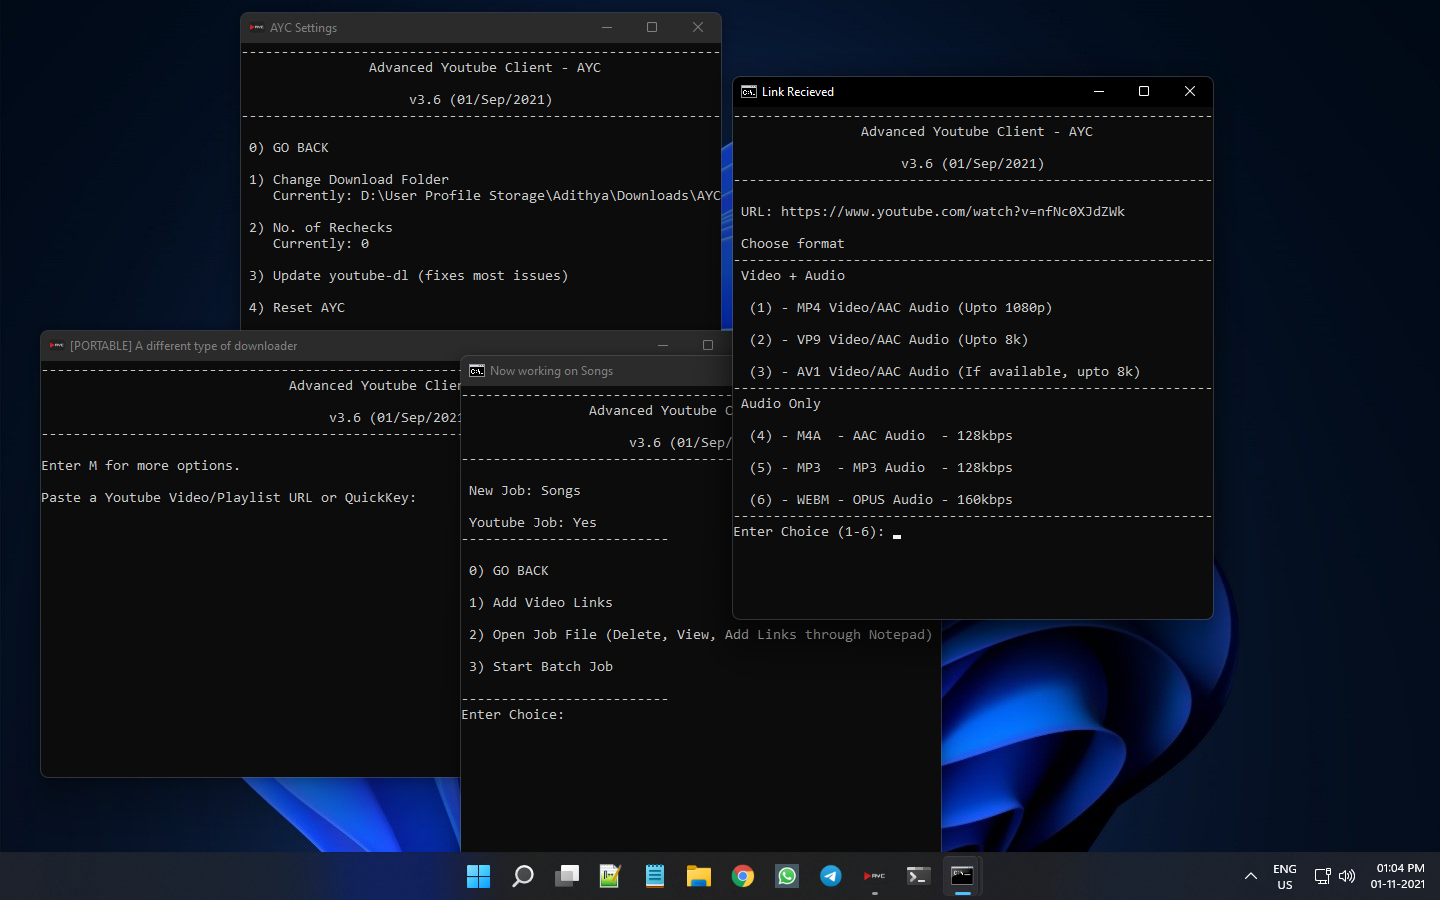Click 3) Update youtube-dl option

tap(409, 276)
